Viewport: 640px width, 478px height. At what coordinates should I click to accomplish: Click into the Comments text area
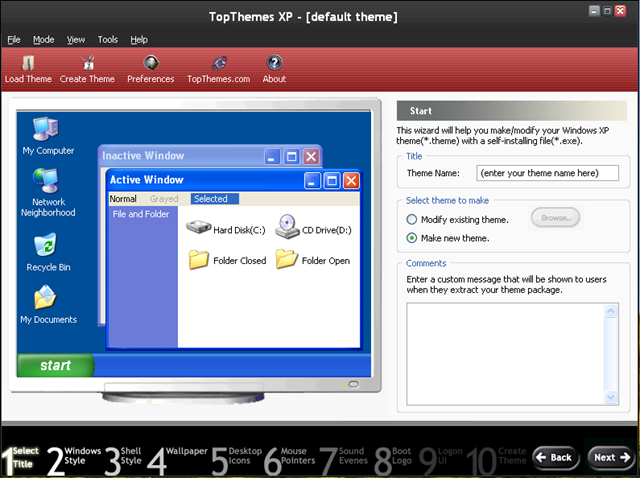pyautogui.click(x=505, y=354)
